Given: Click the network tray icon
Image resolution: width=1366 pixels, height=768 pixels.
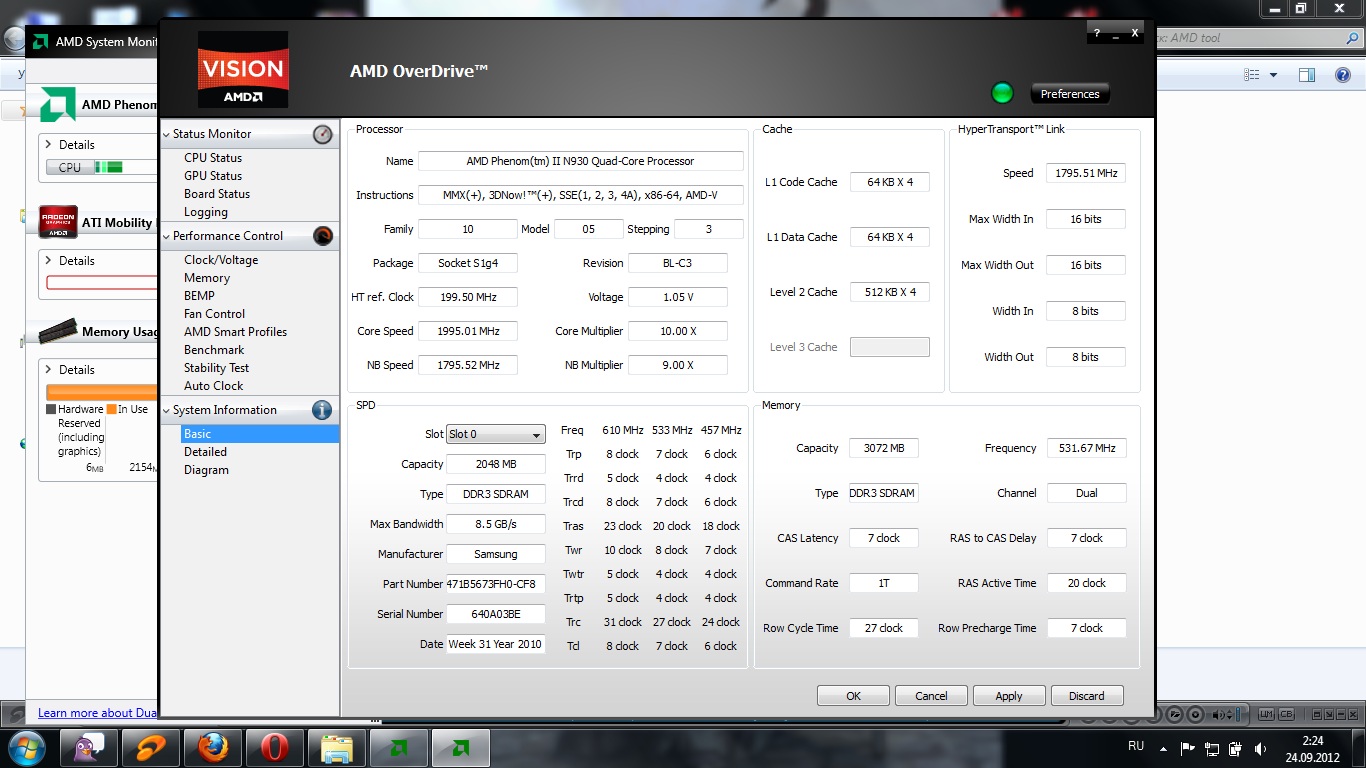Looking at the screenshot, I should pos(1212,748).
